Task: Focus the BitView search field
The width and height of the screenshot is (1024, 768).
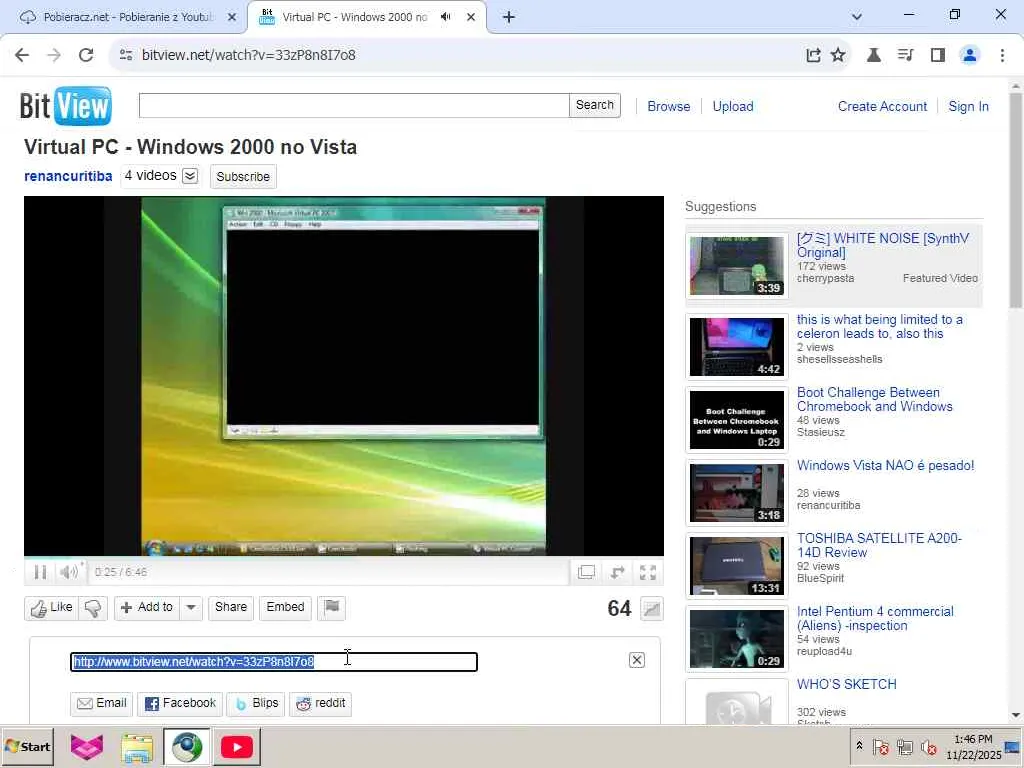Action: tap(354, 105)
